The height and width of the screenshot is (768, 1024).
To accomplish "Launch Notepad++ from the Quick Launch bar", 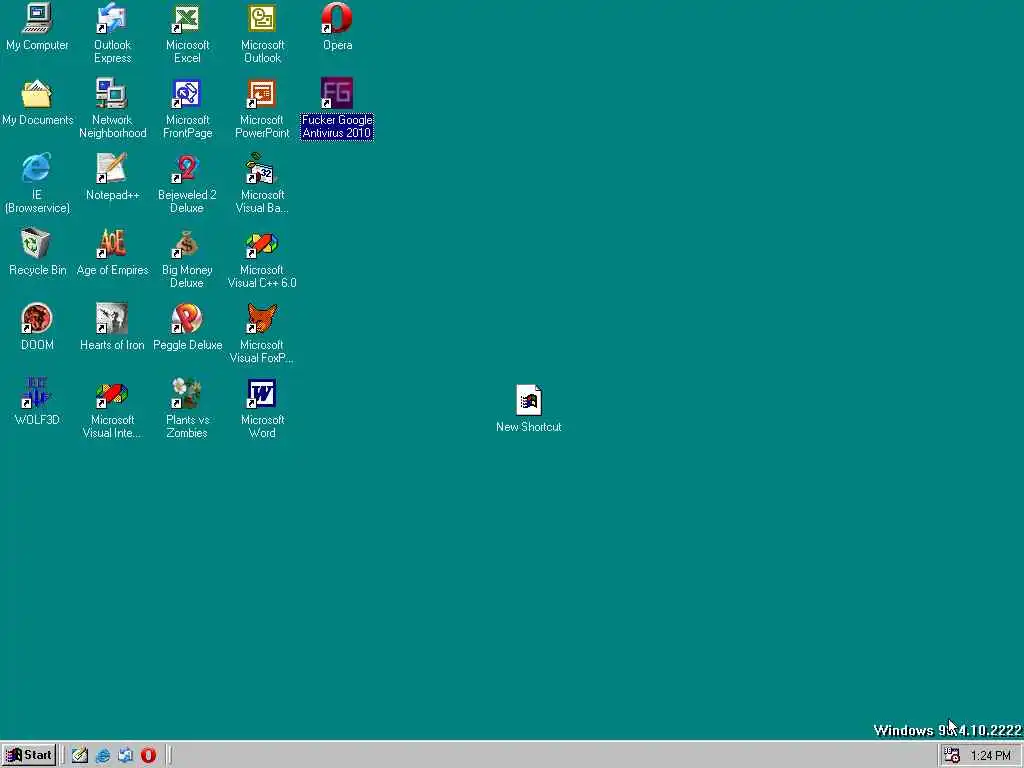I will pos(80,756).
